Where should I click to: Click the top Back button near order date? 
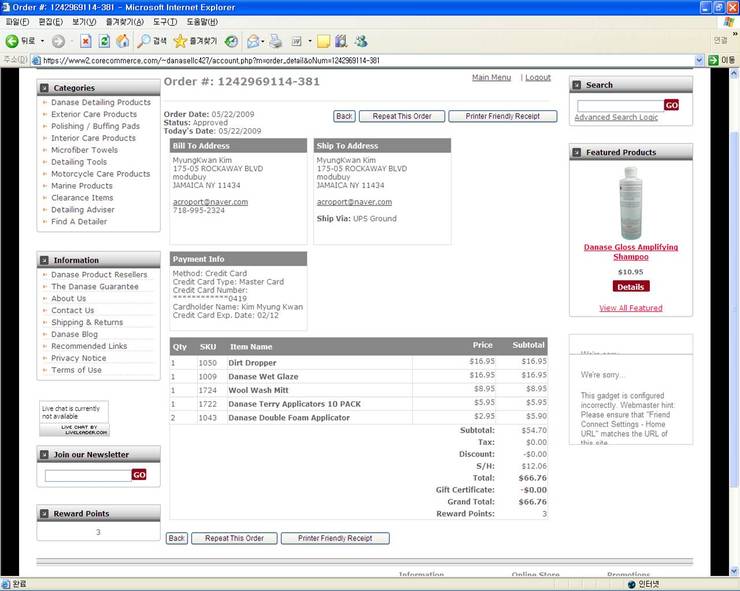344,116
